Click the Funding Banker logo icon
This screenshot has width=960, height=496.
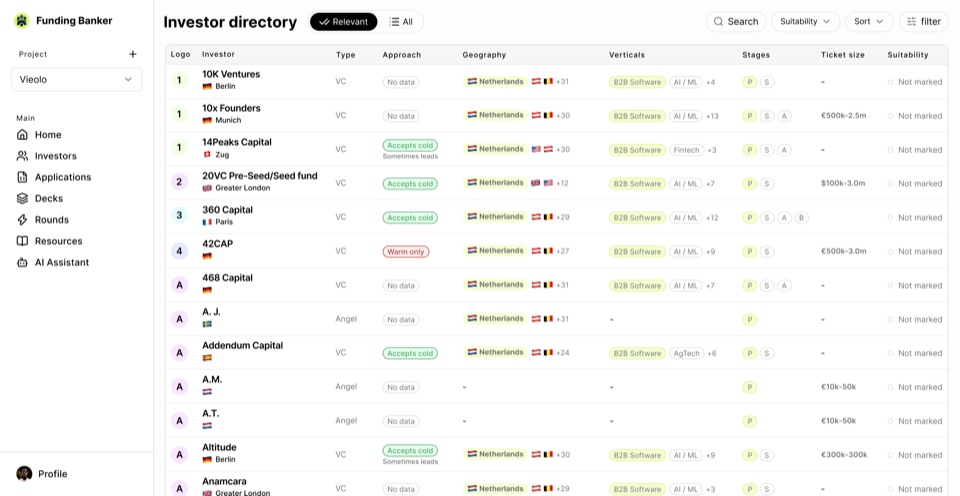click(22, 21)
